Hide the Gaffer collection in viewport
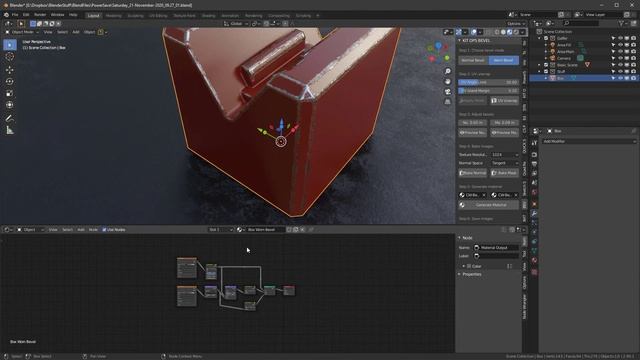 click(620, 38)
